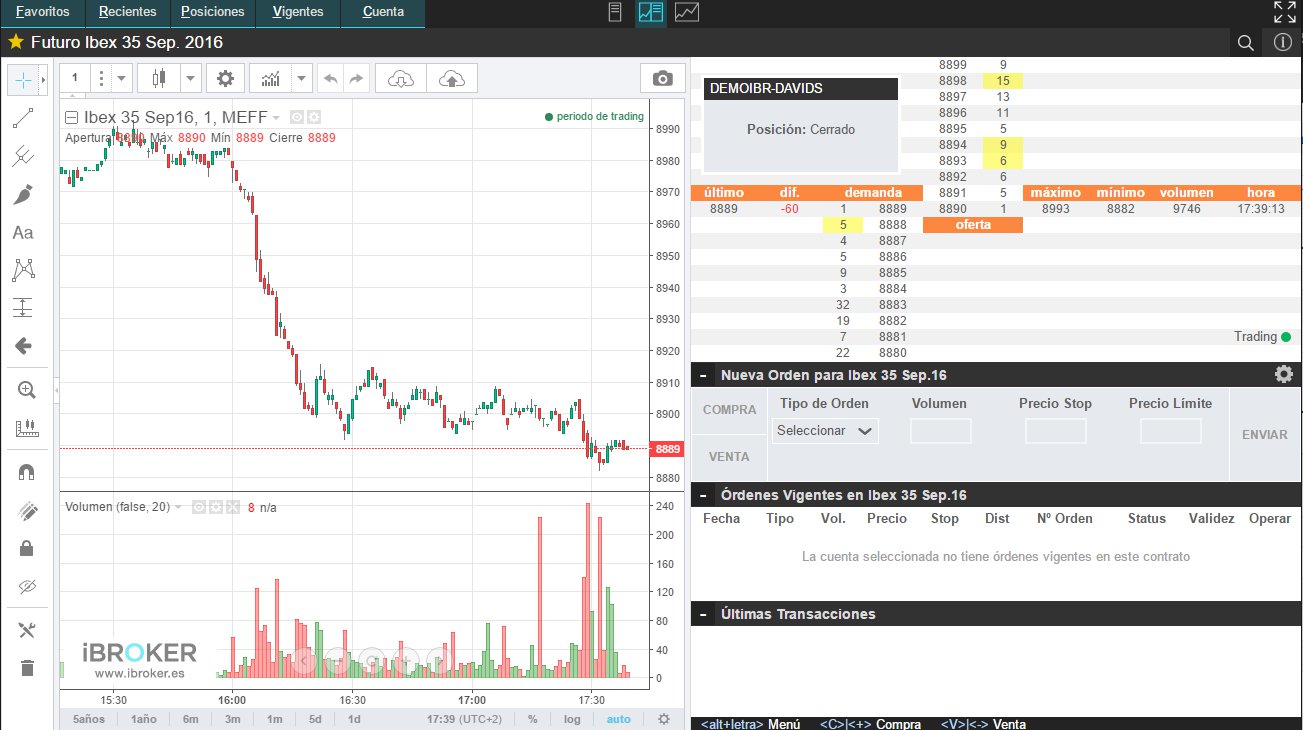Set chart range to 1año
Screen dimensions: 1303x730
pyautogui.click(x=144, y=719)
